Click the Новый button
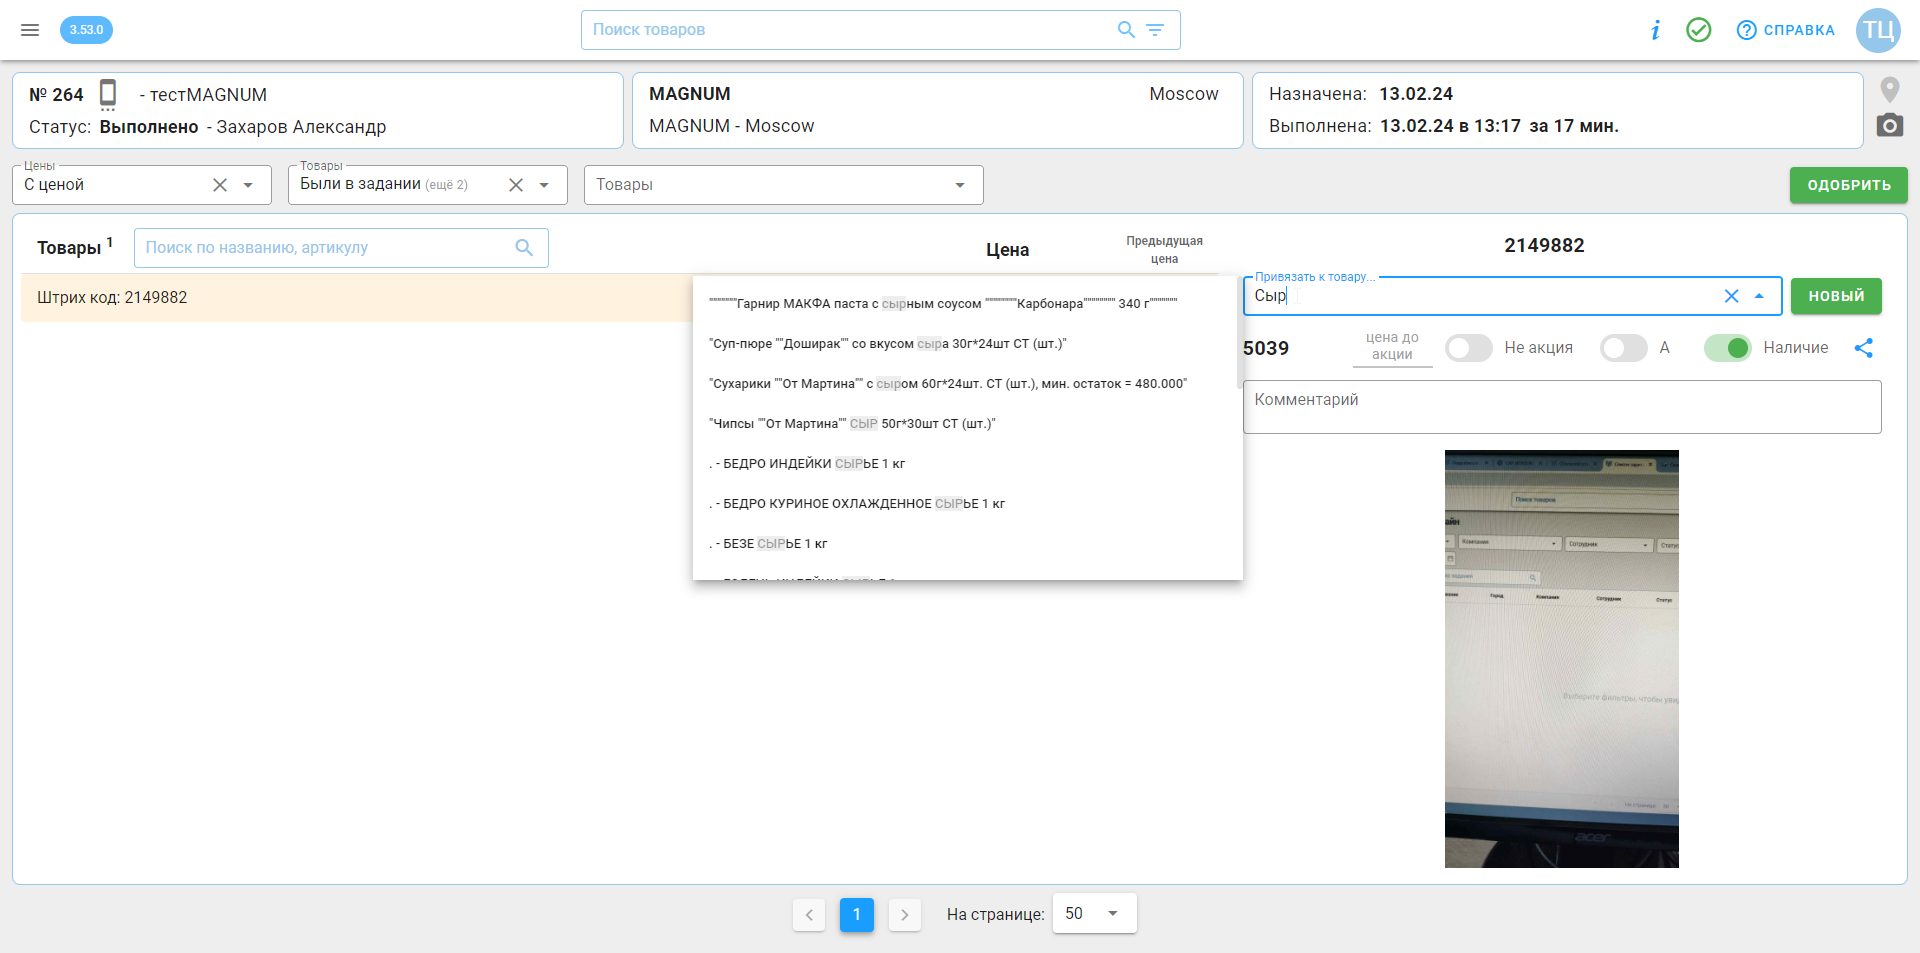The width and height of the screenshot is (1920, 953). click(x=1836, y=296)
